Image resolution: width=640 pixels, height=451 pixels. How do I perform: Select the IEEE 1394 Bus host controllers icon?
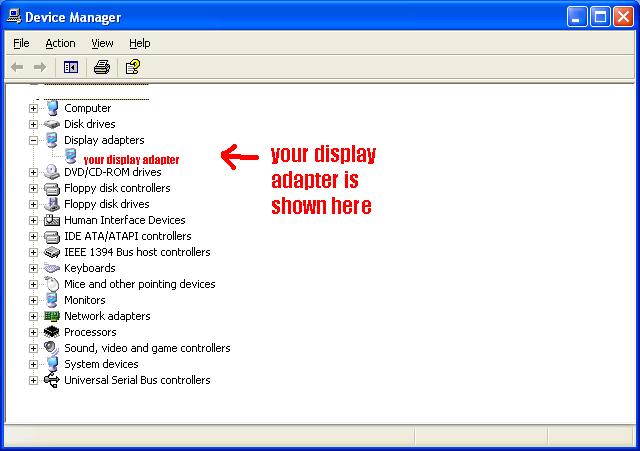tap(52, 252)
